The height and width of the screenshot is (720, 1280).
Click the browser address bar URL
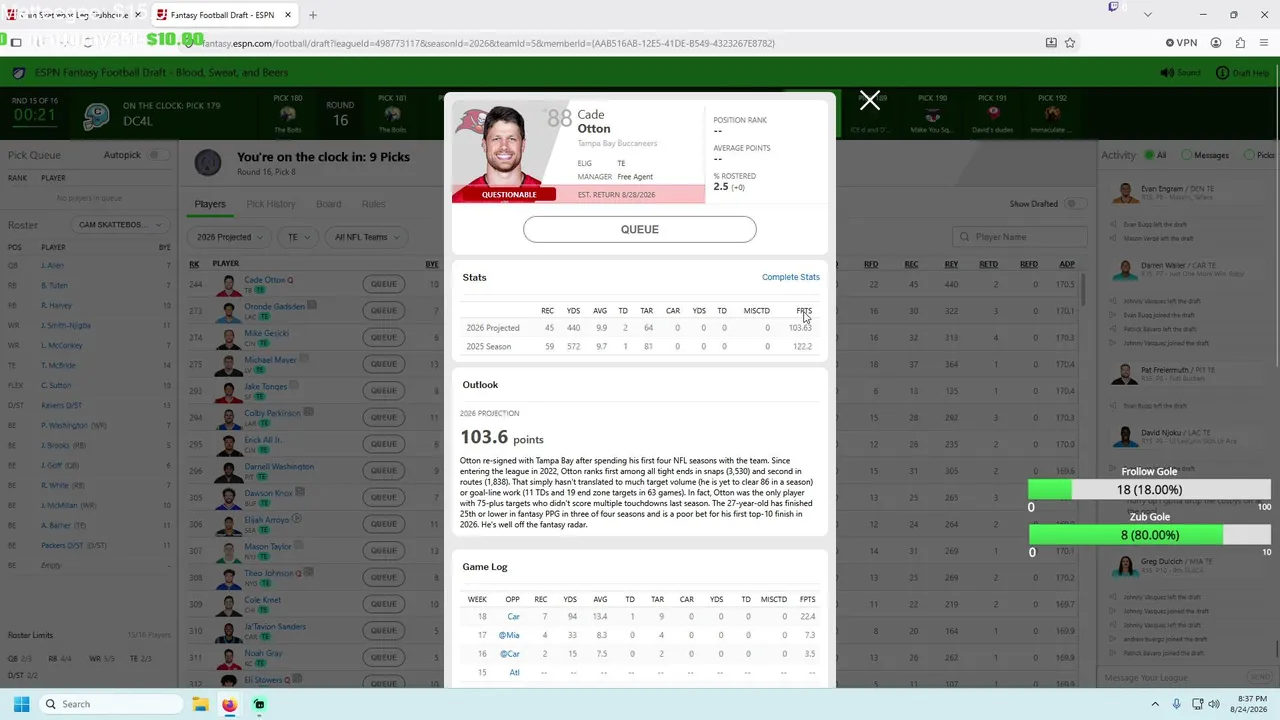[488, 43]
